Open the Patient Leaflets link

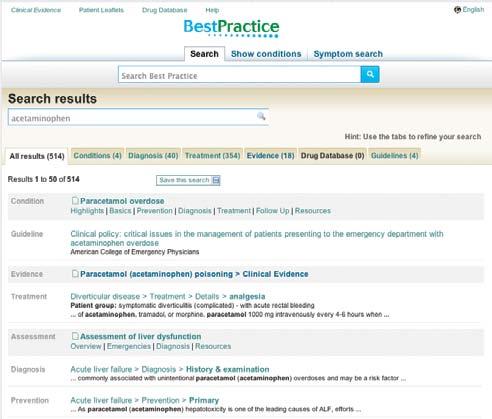point(101,10)
